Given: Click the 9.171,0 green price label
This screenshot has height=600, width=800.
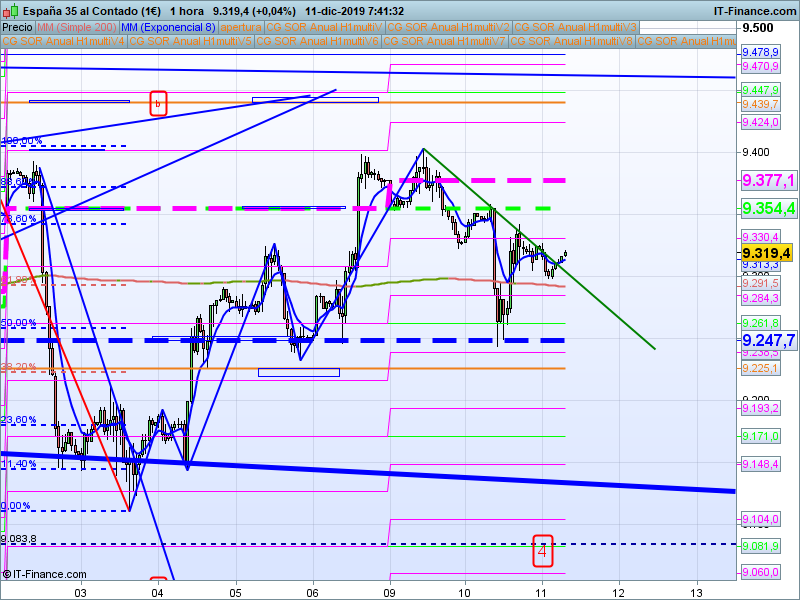Looking at the screenshot, I should [760, 436].
